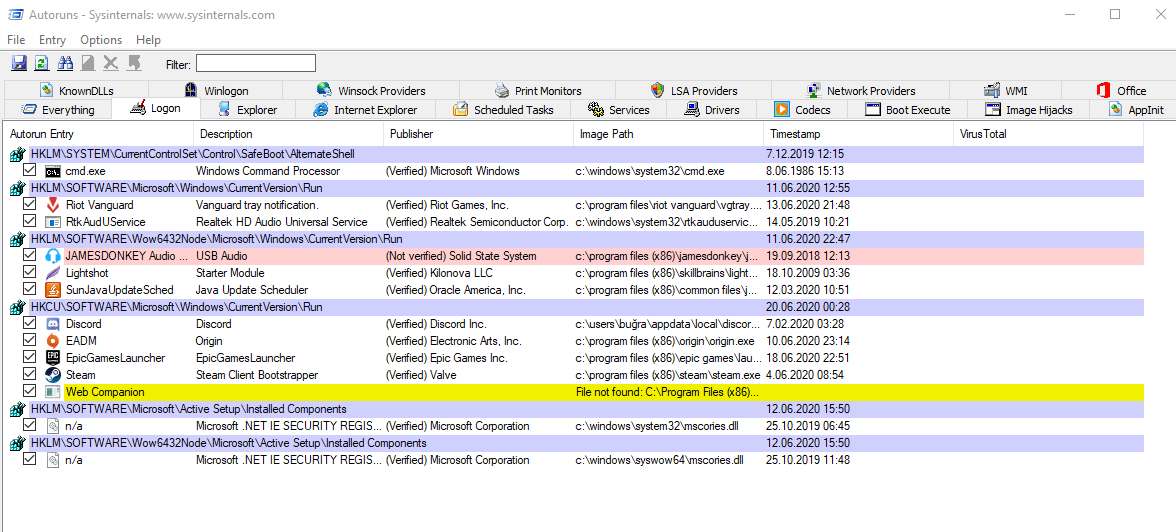Disable the Steam startup checkbox

[30, 374]
